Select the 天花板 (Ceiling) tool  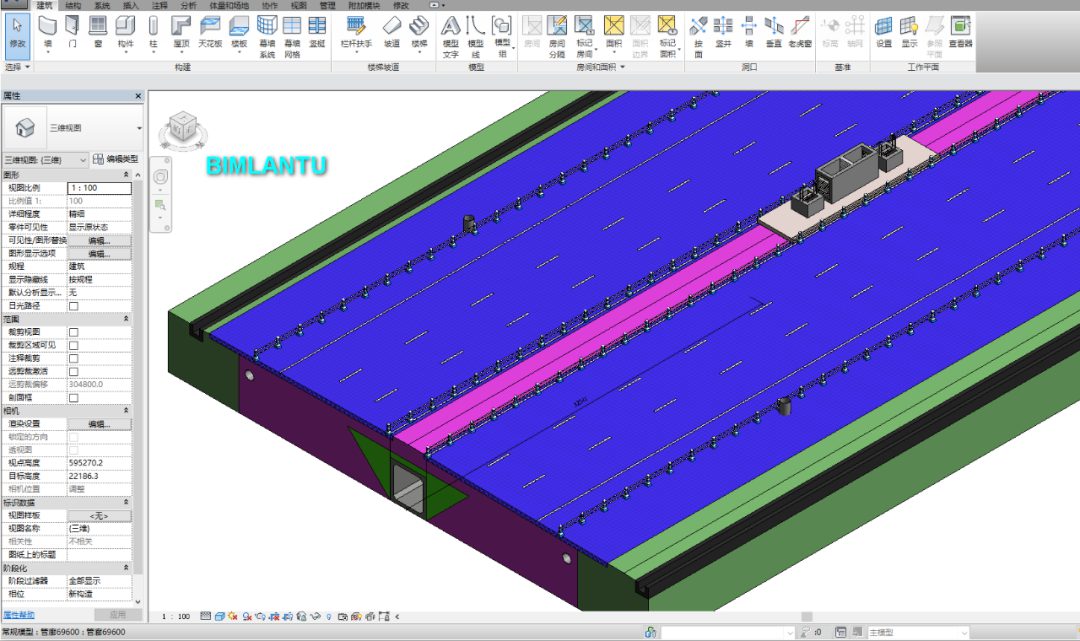210,32
